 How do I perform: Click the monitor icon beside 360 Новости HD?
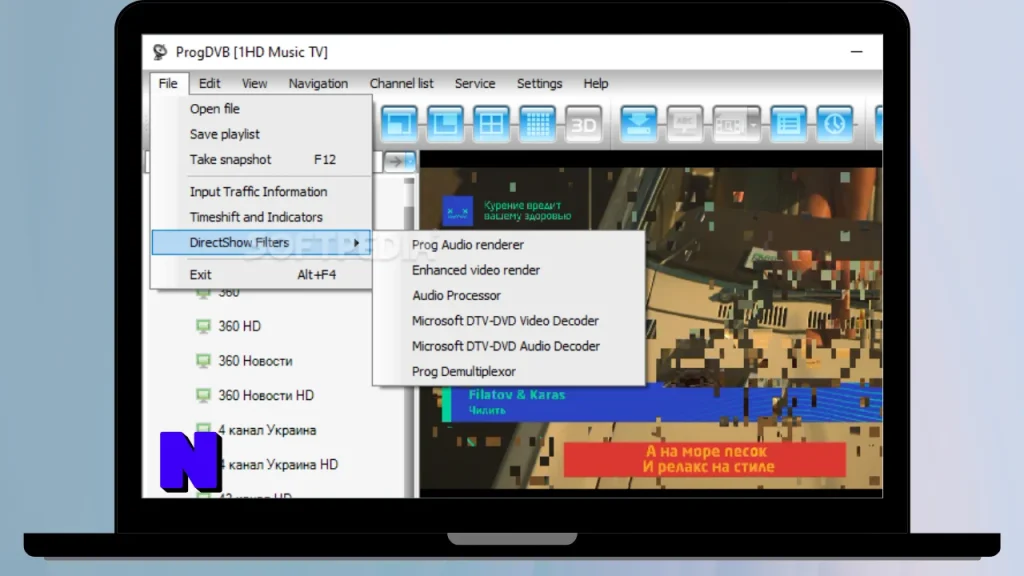pos(204,395)
